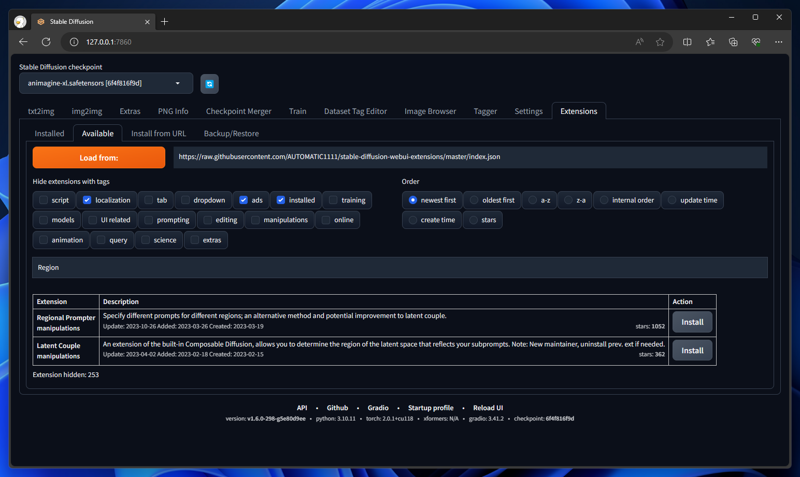This screenshot has height=477, width=800.
Task: Open the PNG Info tab
Action: tap(173, 111)
